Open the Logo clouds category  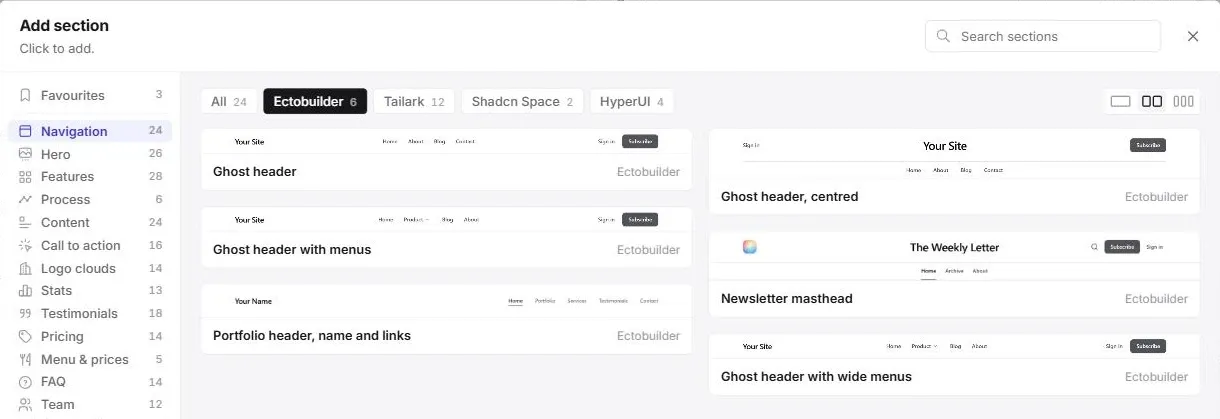pos(91,268)
